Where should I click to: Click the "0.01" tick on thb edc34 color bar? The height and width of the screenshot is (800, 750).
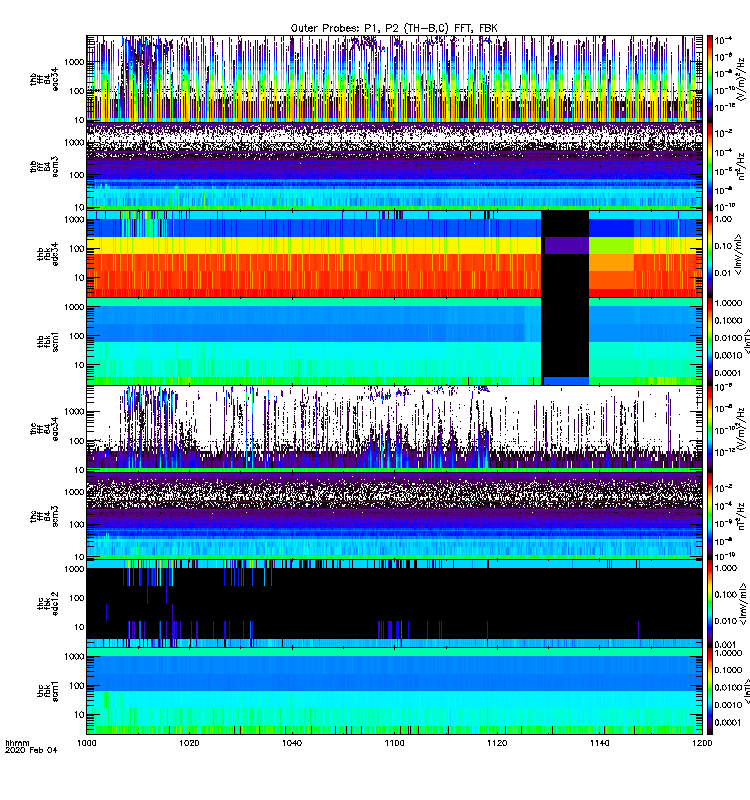[x=723, y=273]
